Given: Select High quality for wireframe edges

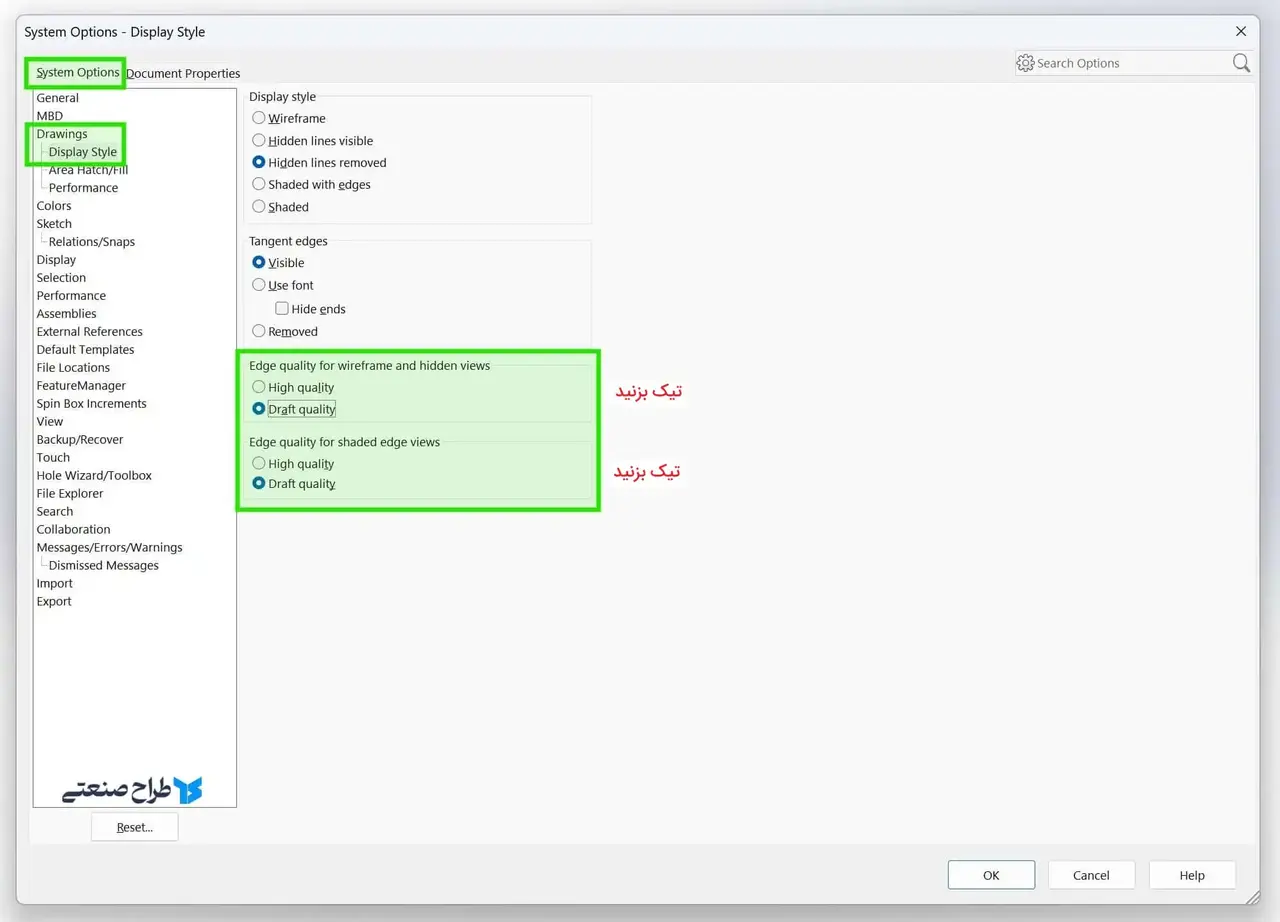Looking at the screenshot, I should coord(259,387).
